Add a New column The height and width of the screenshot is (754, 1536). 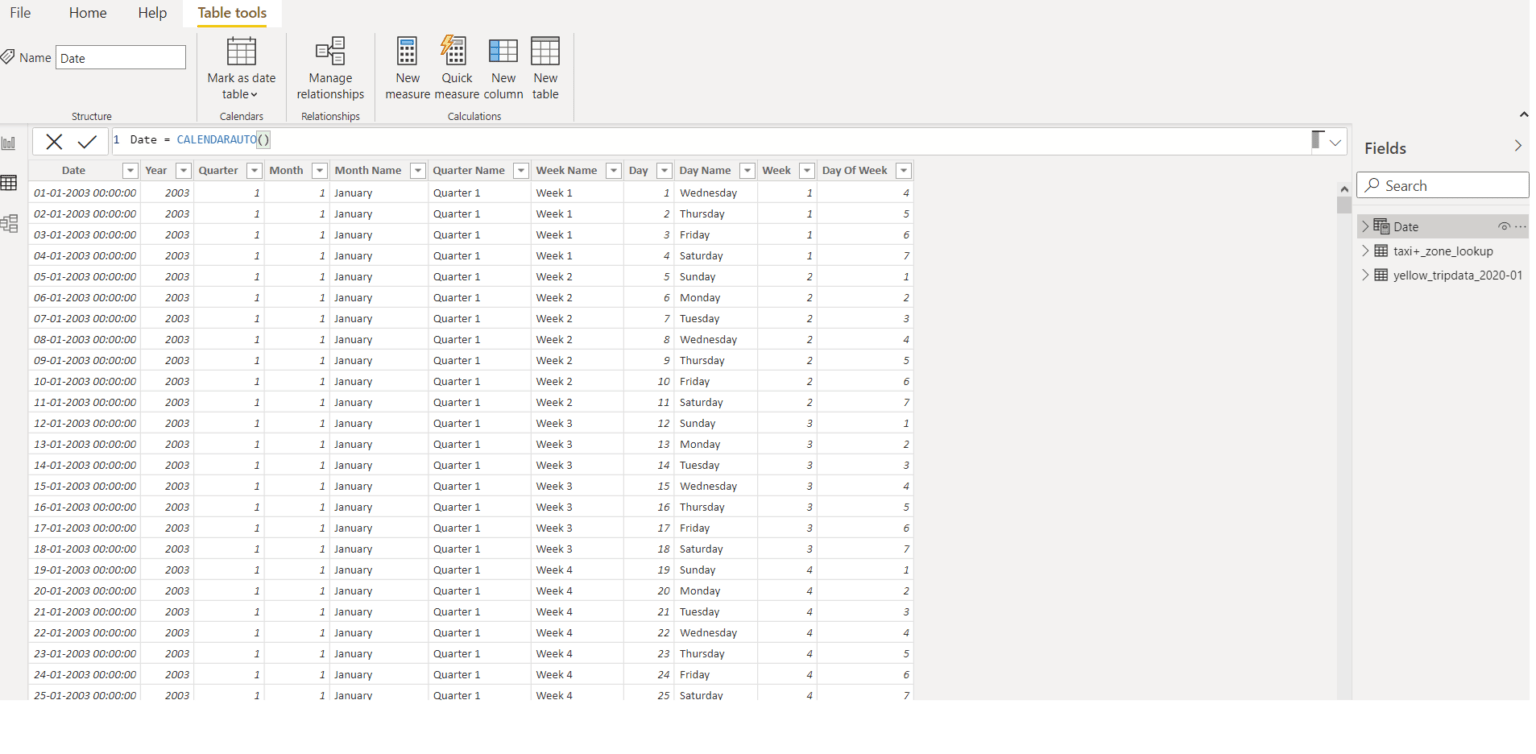pyautogui.click(x=503, y=66)
